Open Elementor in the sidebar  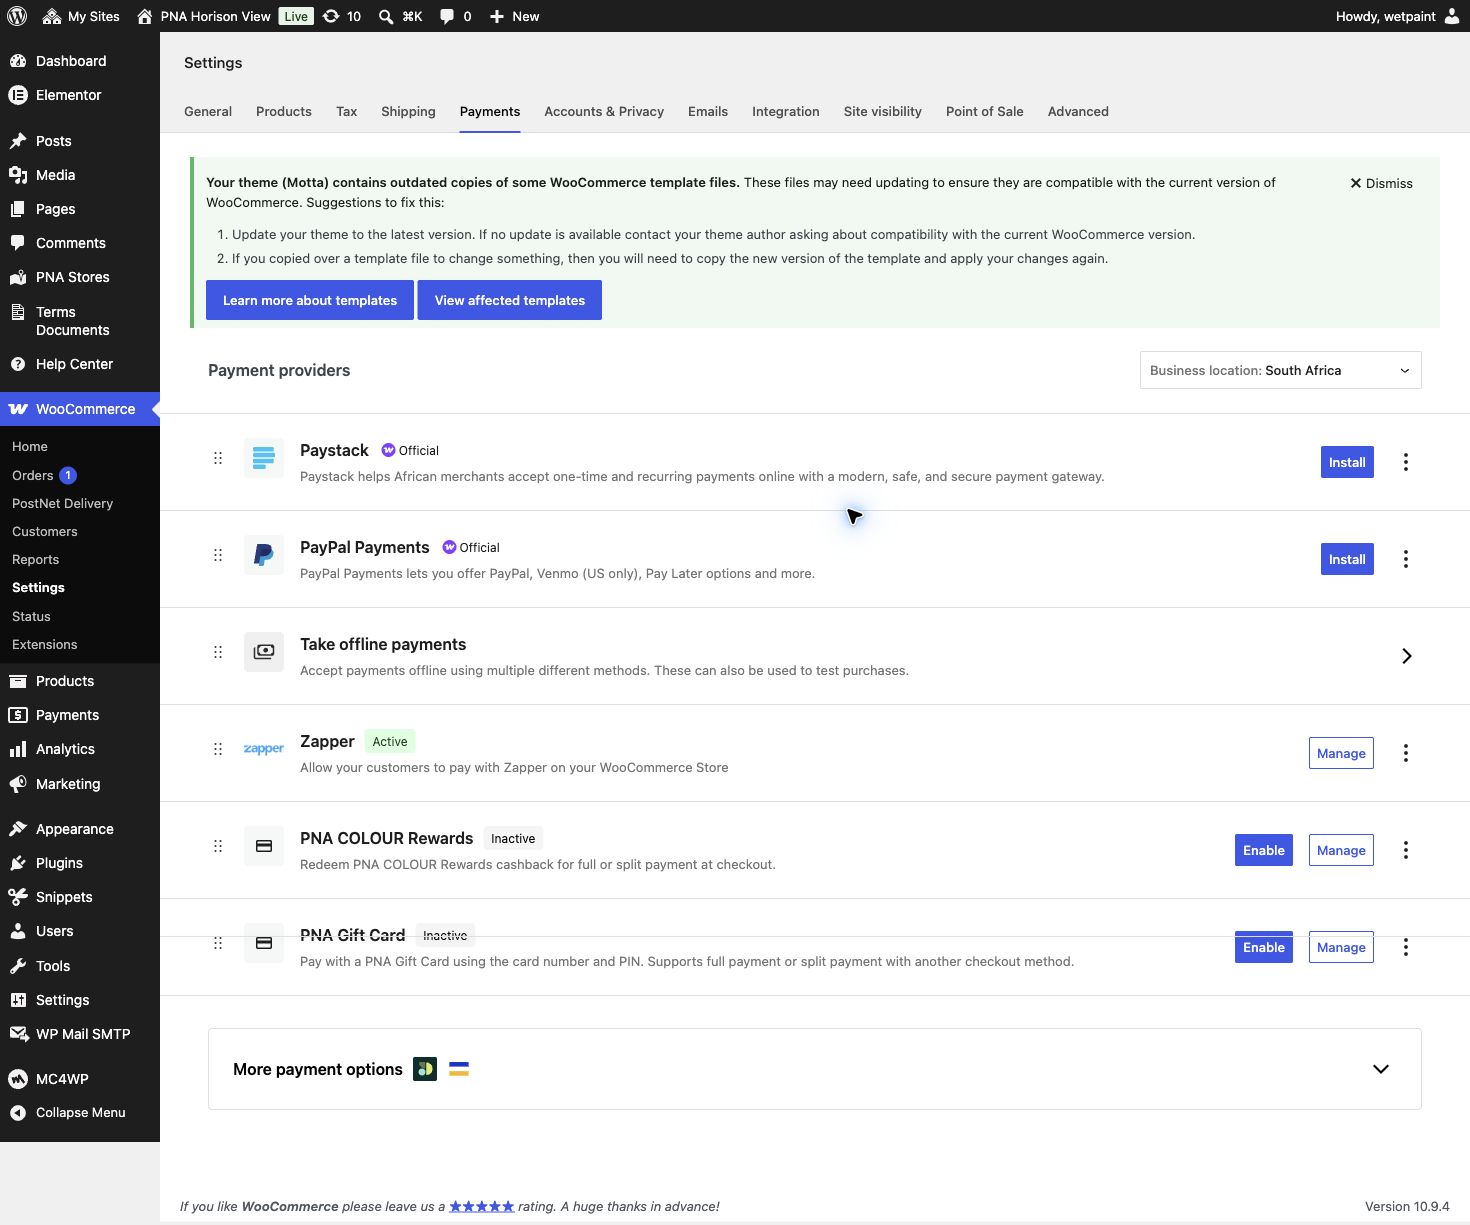pyautogui.click(x=80, y=95)
